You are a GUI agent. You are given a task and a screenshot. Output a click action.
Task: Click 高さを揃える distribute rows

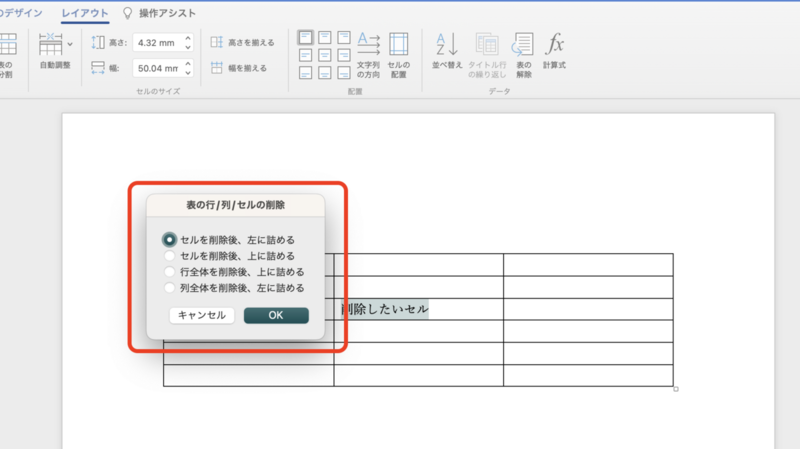[243, 42]
